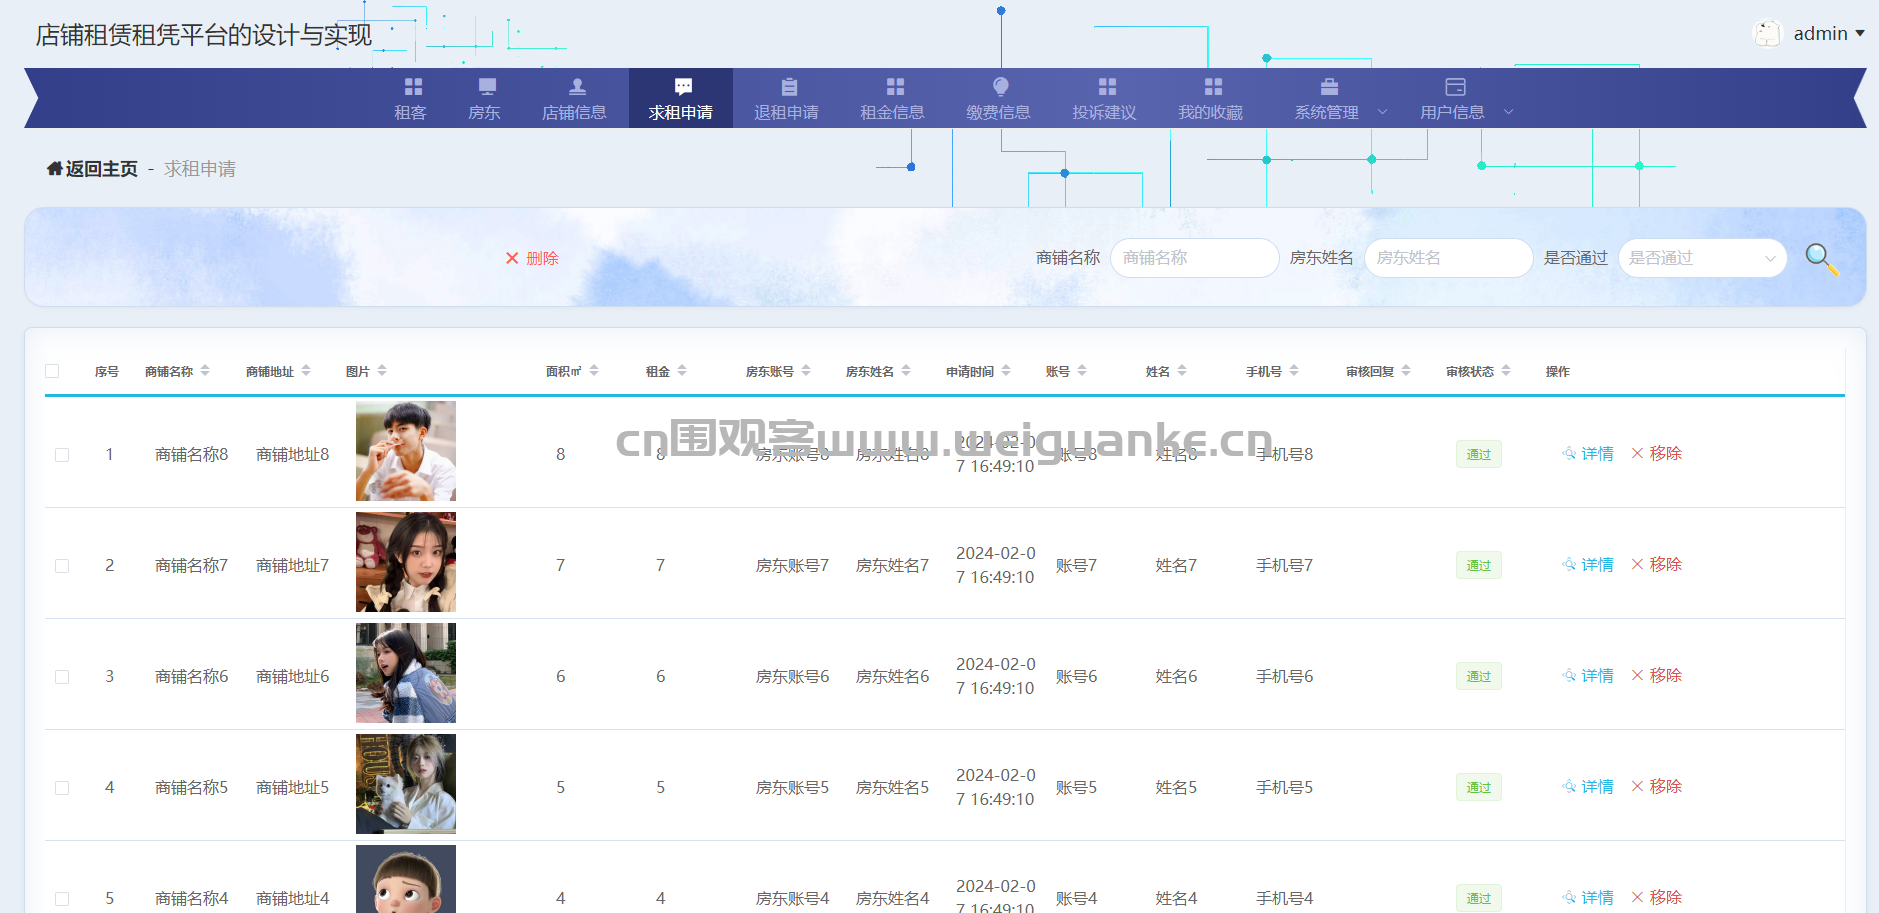The height and width of the screenshot is (913, 1879).
Task: Click the admin avatar icon
Action: [x=1768, y=34]
